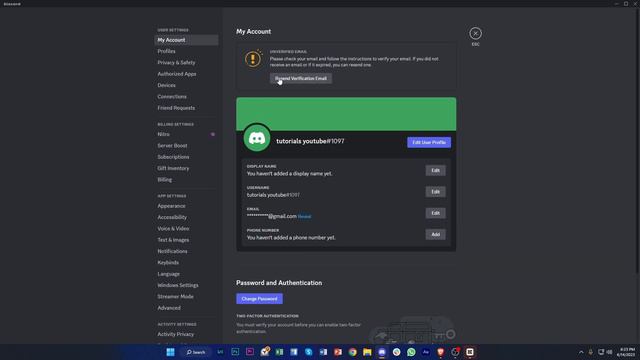This screenshot has height=360, width=640.
Task: Open After Effects from the taskbar
Action: coord(426,352)
